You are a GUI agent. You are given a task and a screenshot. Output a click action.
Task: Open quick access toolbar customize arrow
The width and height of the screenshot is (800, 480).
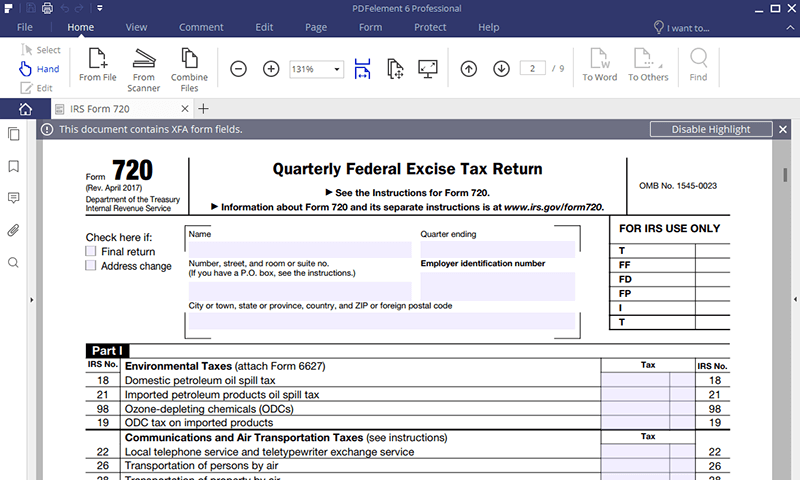pos(99,8)
